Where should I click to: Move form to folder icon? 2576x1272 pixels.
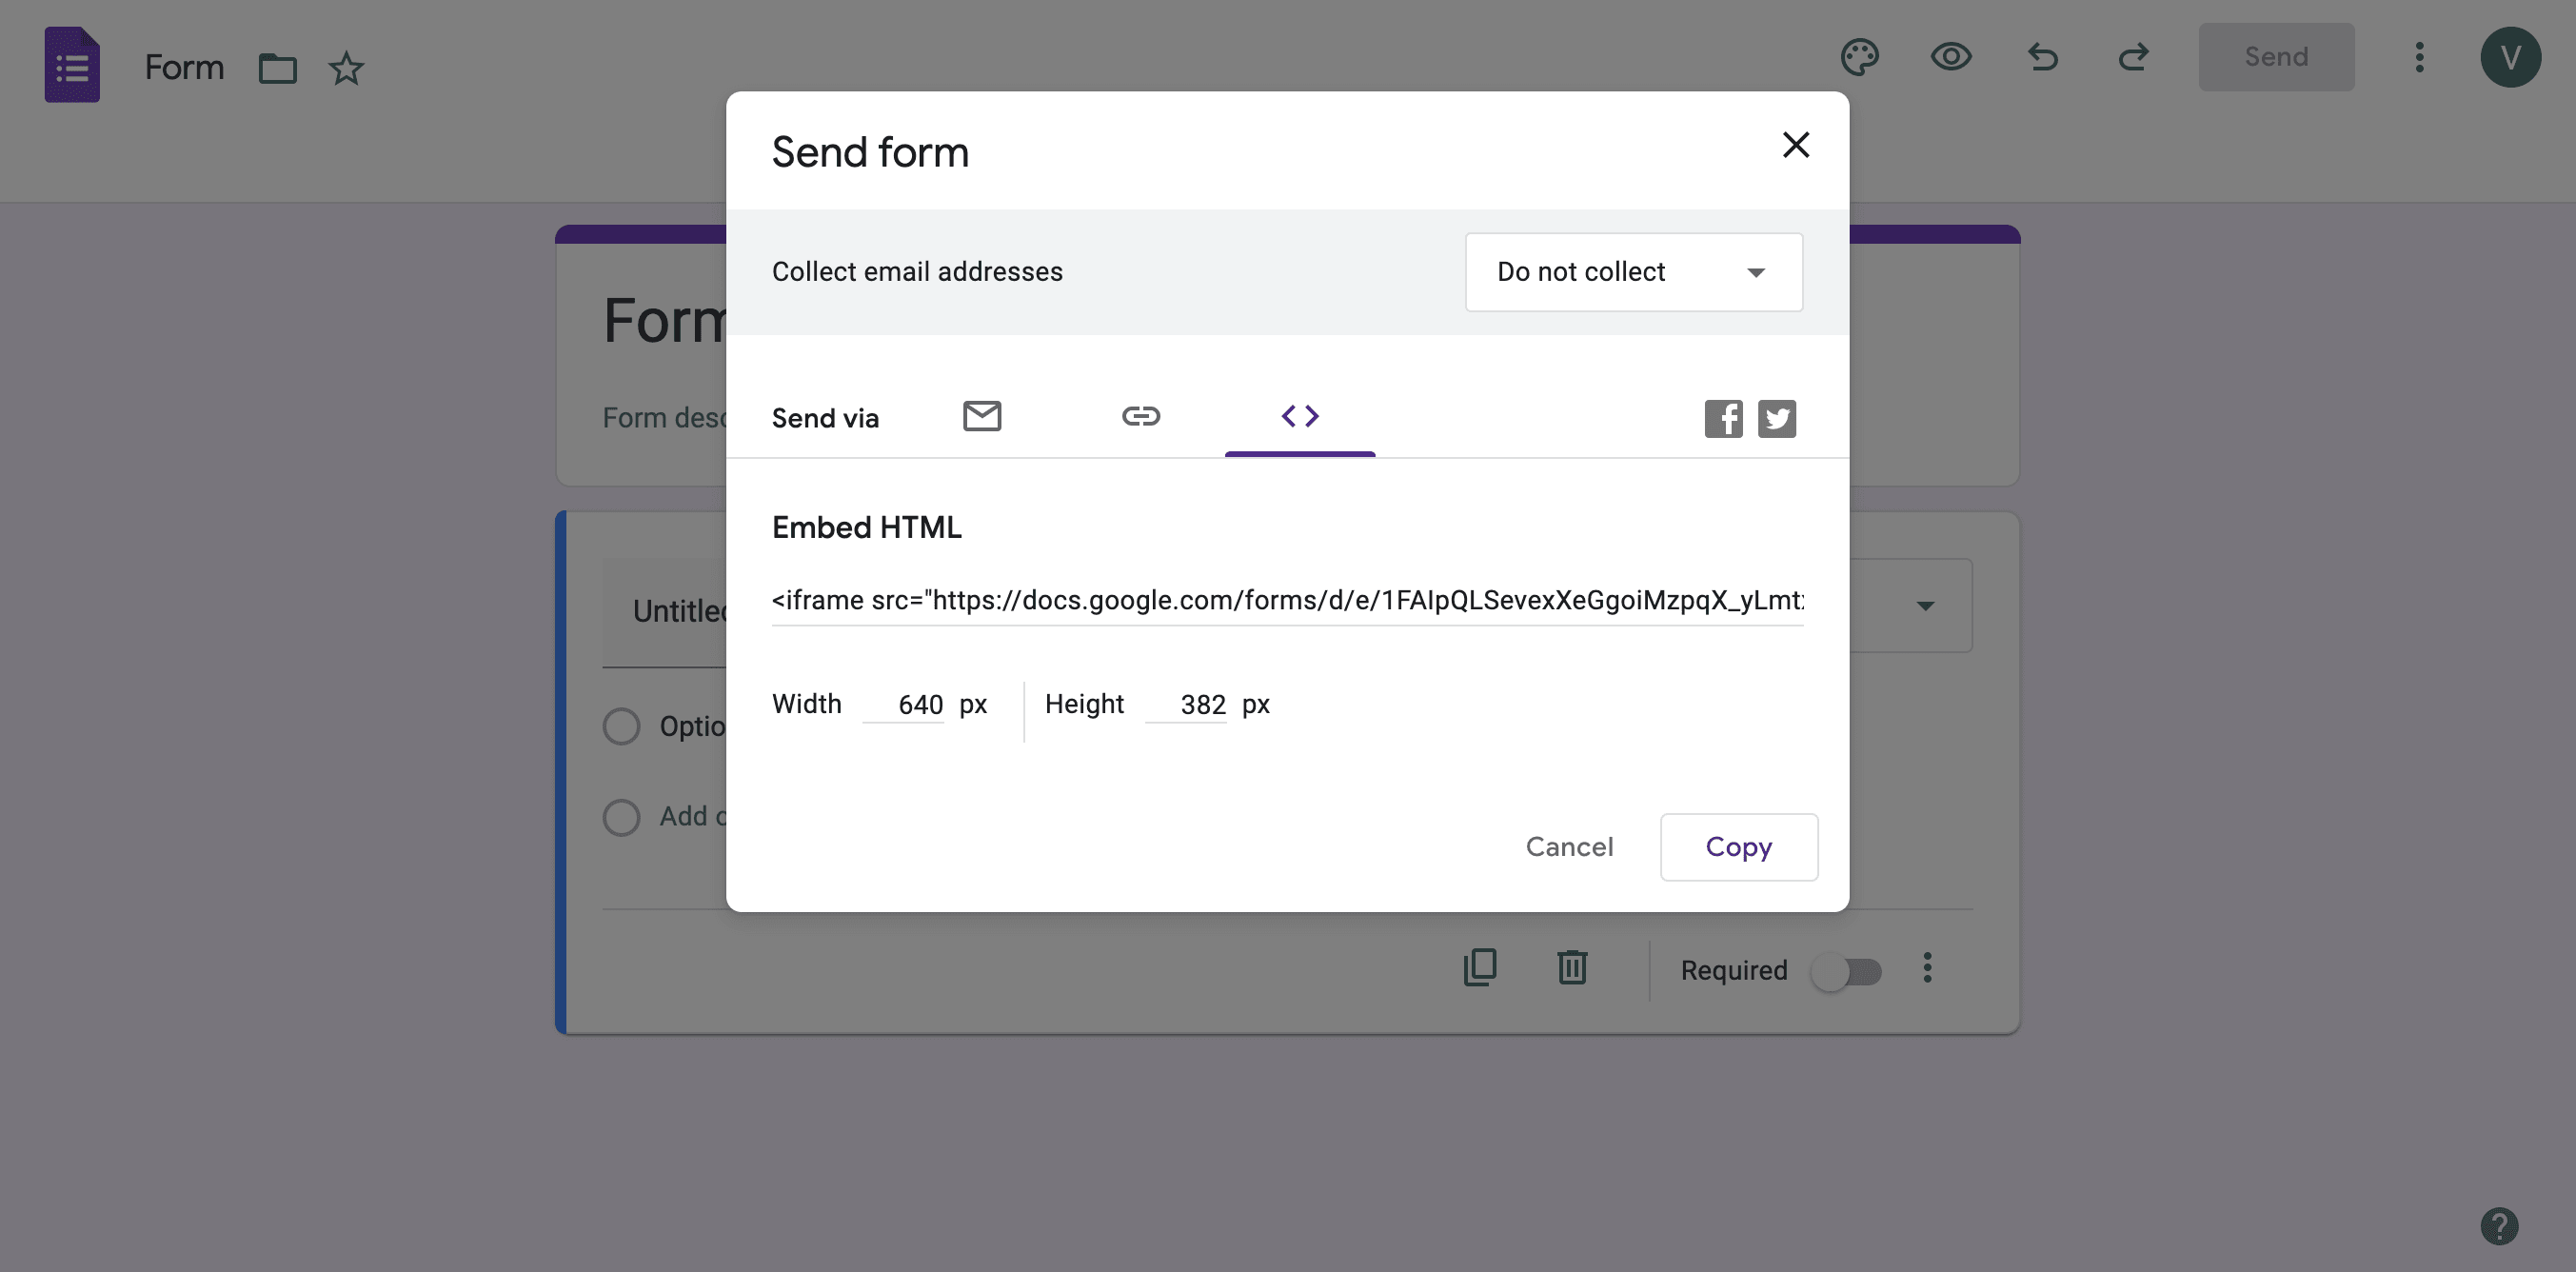tap(277, 68)
